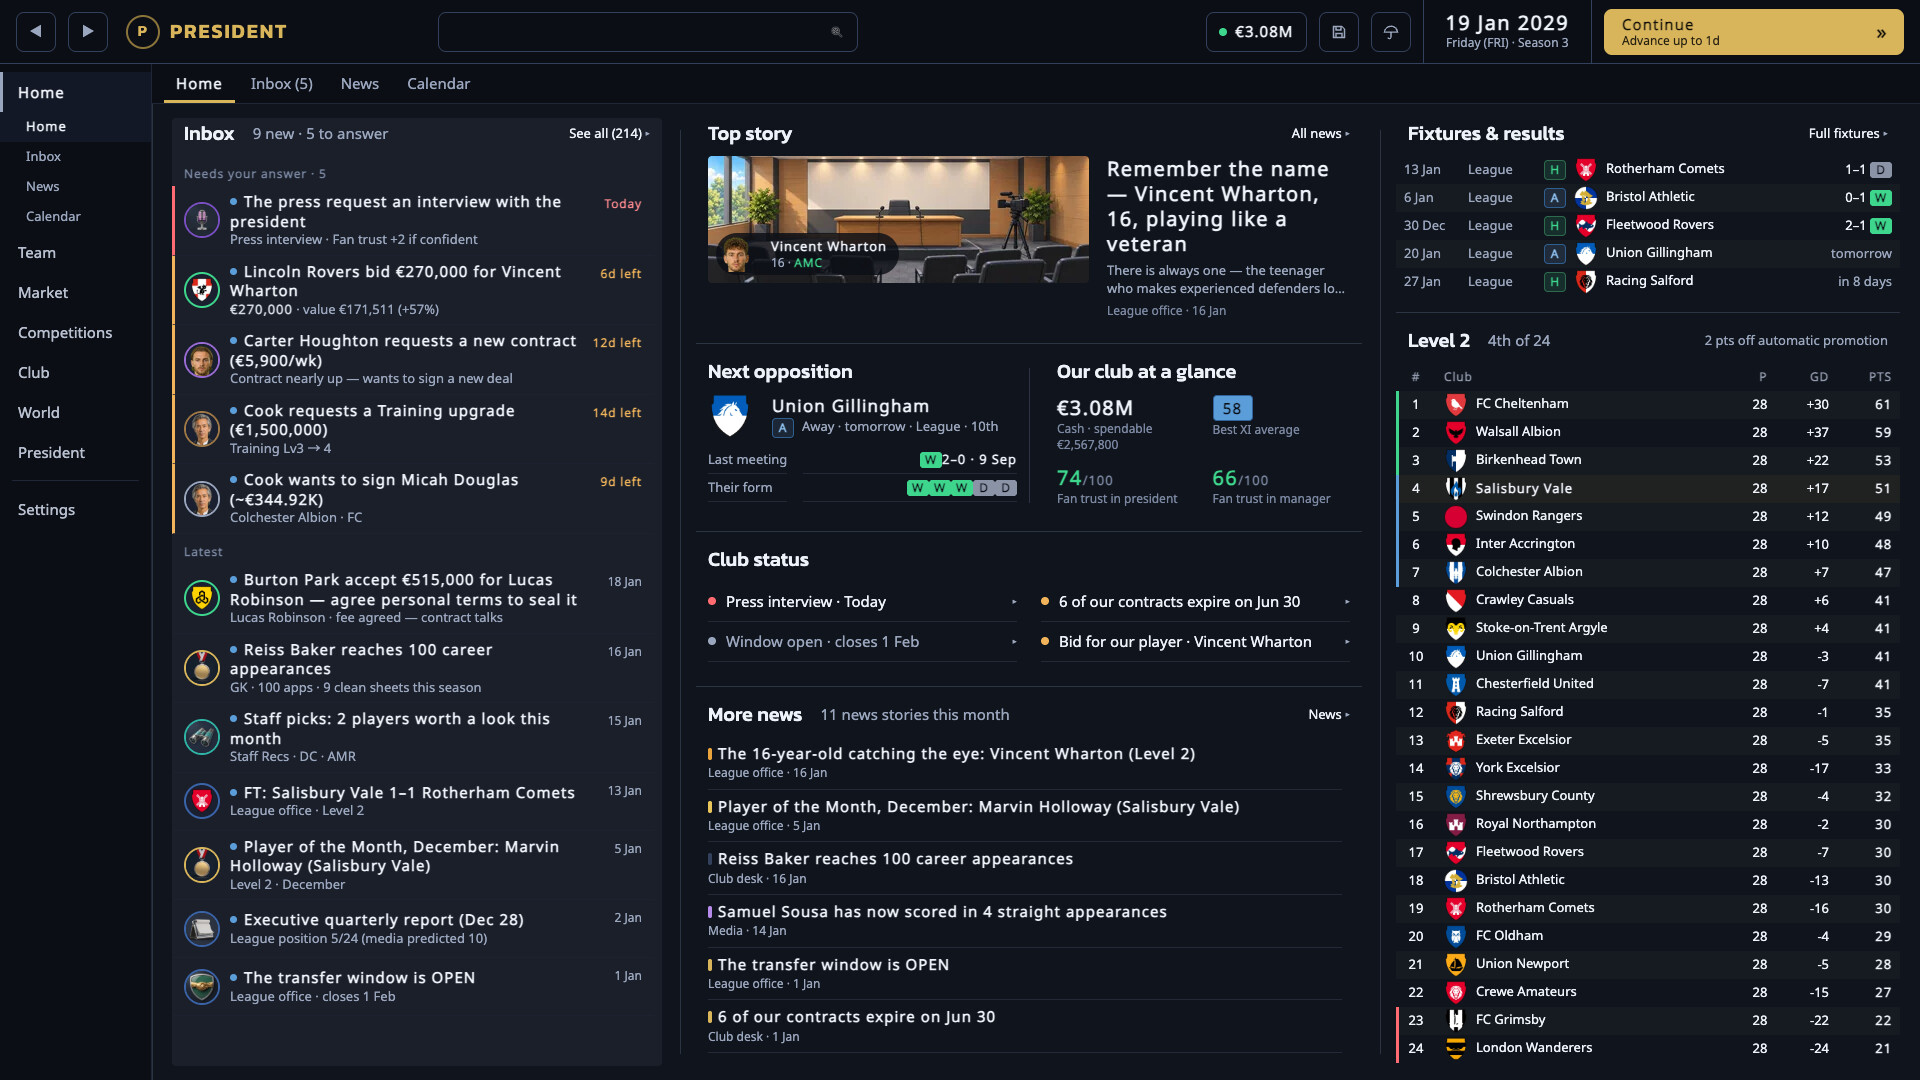Image resolution: width=1920 pixels, height=1080 pixels.
Task: Open the News link in More news
Action: (x=1328, y=715)
